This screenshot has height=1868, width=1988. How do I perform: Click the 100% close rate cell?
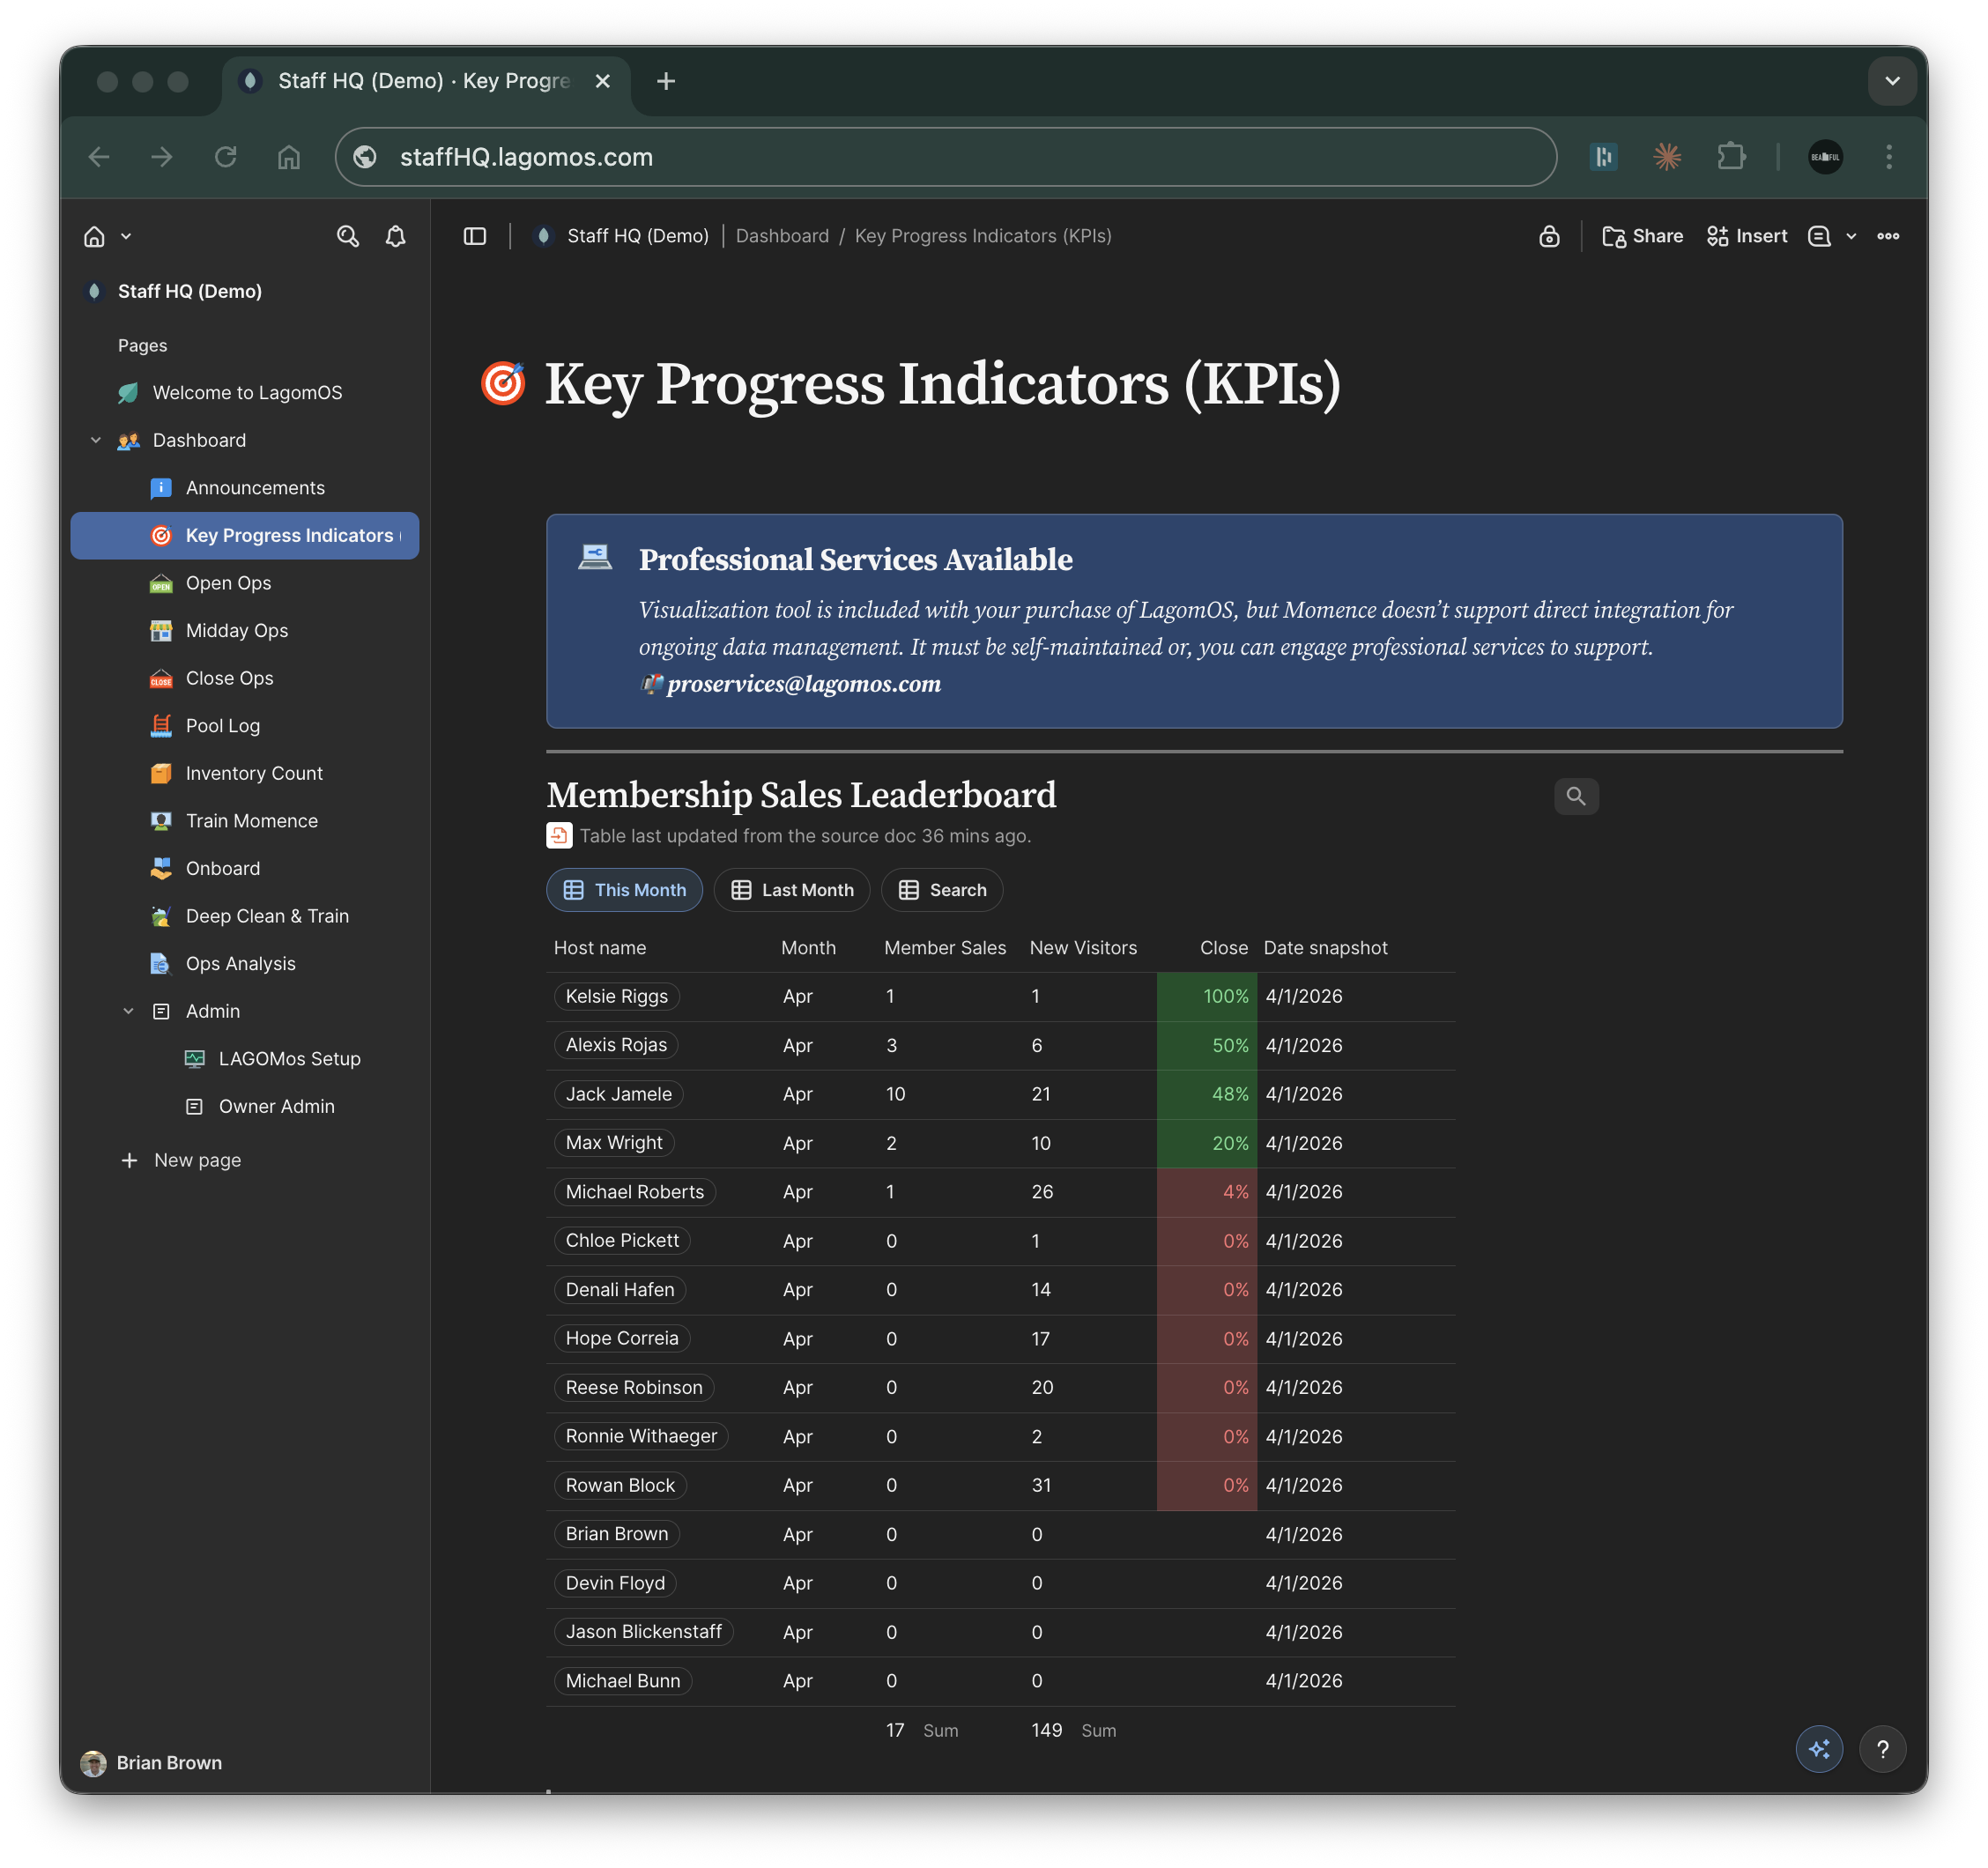coord(1206,996)
